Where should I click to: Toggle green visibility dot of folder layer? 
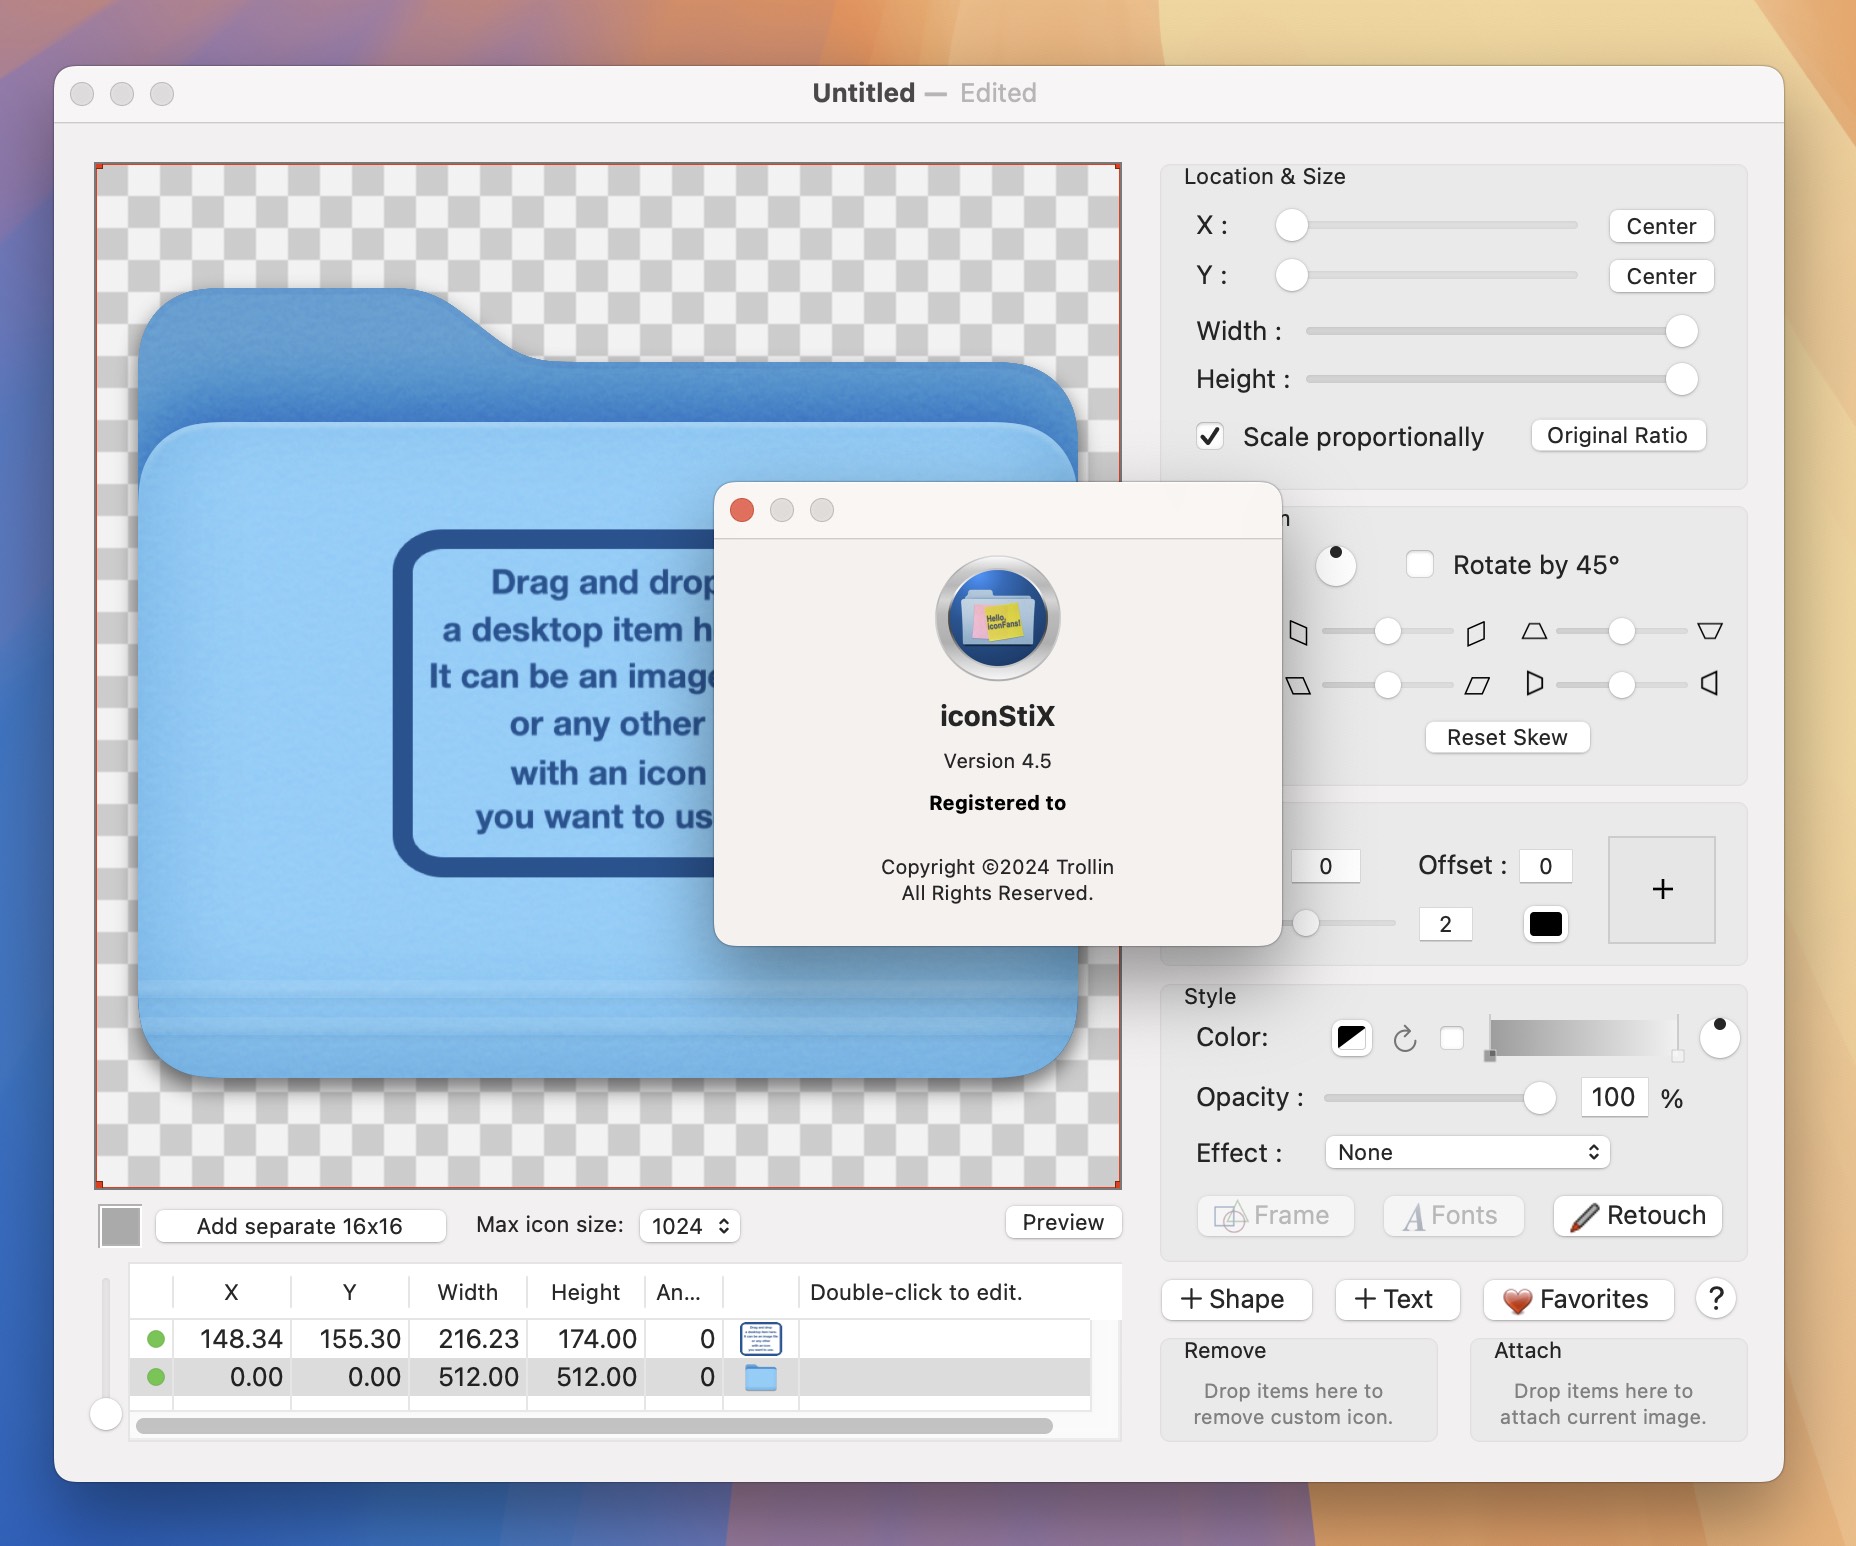155,1377
